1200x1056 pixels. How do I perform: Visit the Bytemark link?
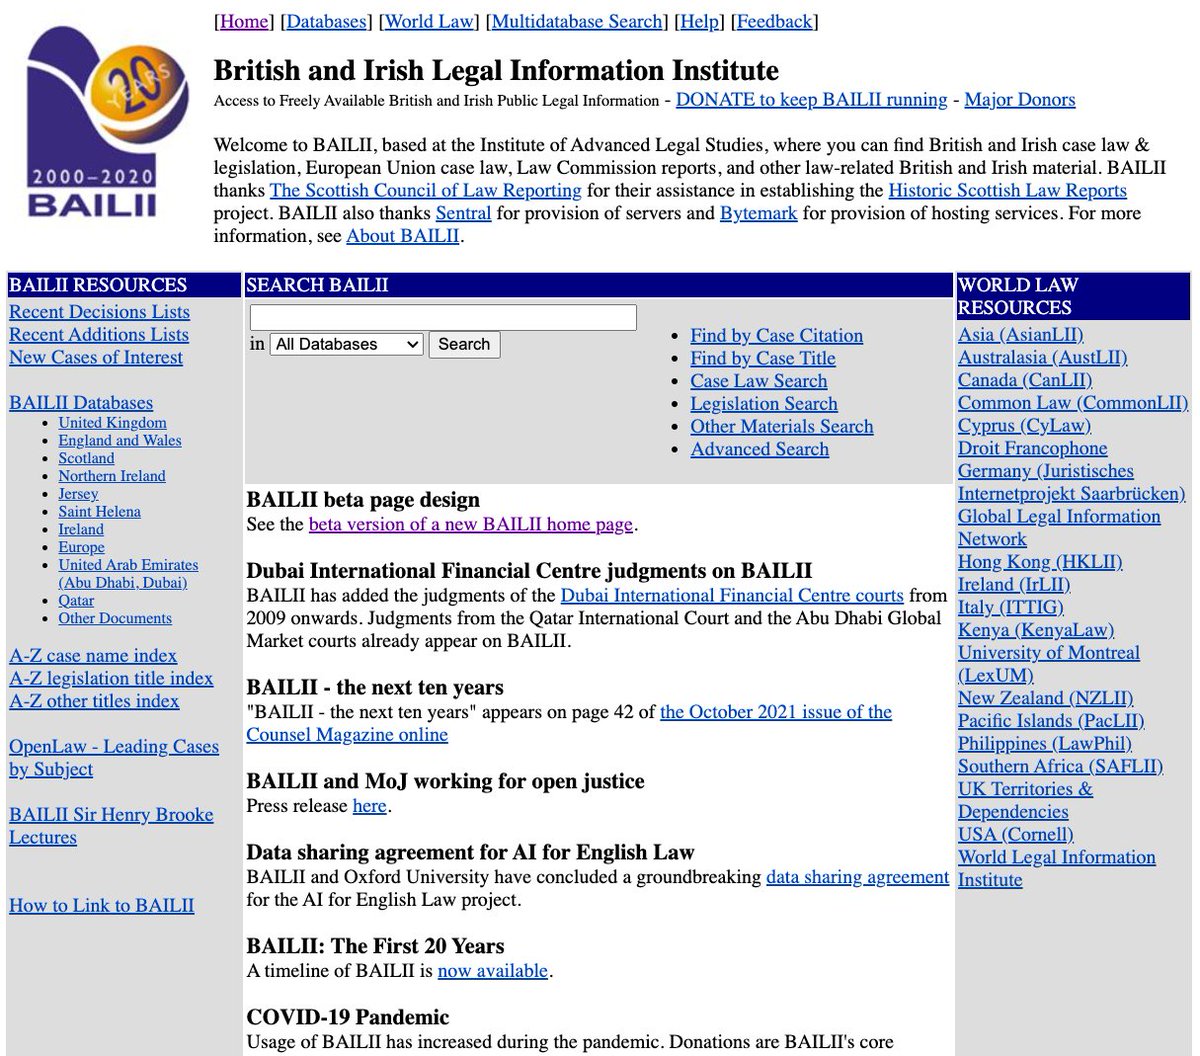(x=759, y=213)
